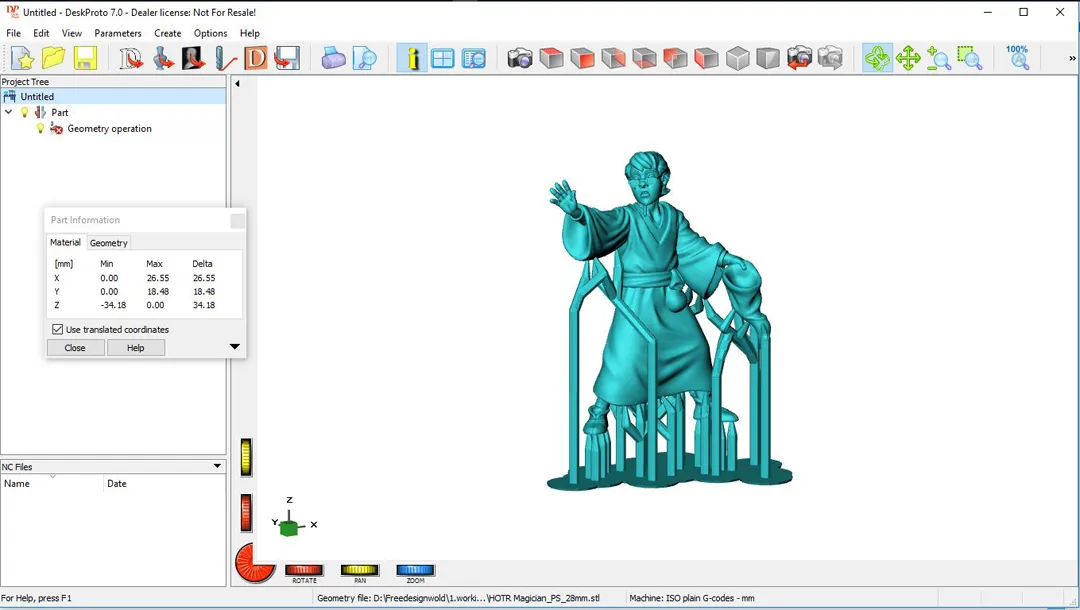
Task: Click the Close button in Part Information
Action: coord(75,348)
